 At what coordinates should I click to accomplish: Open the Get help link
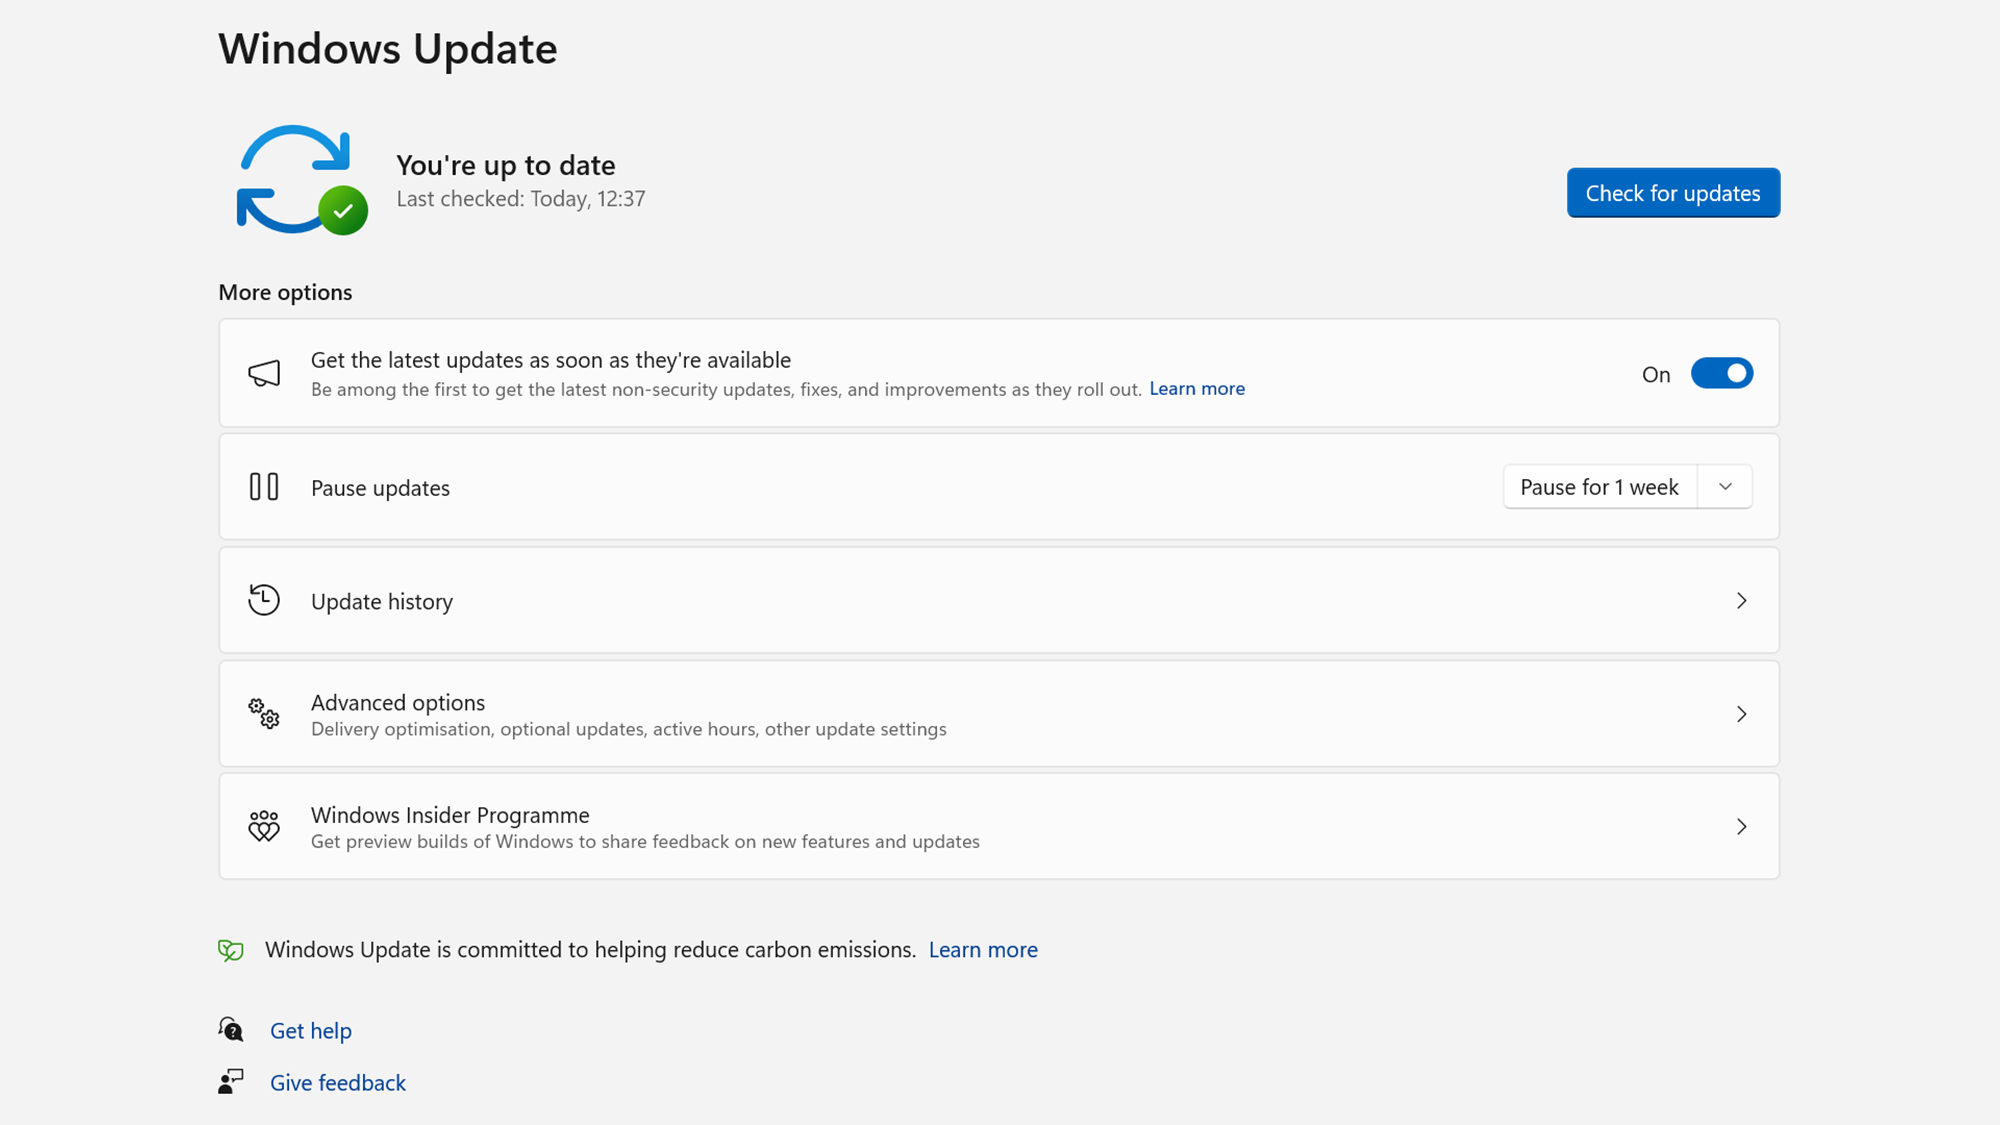point(311,1030)
